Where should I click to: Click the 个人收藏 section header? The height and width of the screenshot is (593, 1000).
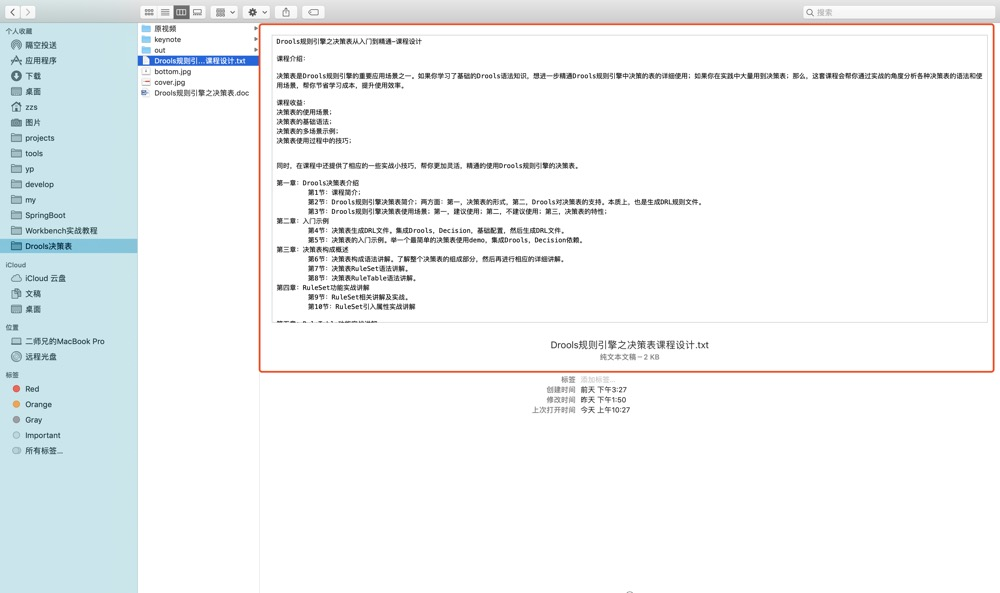(18, 31)
